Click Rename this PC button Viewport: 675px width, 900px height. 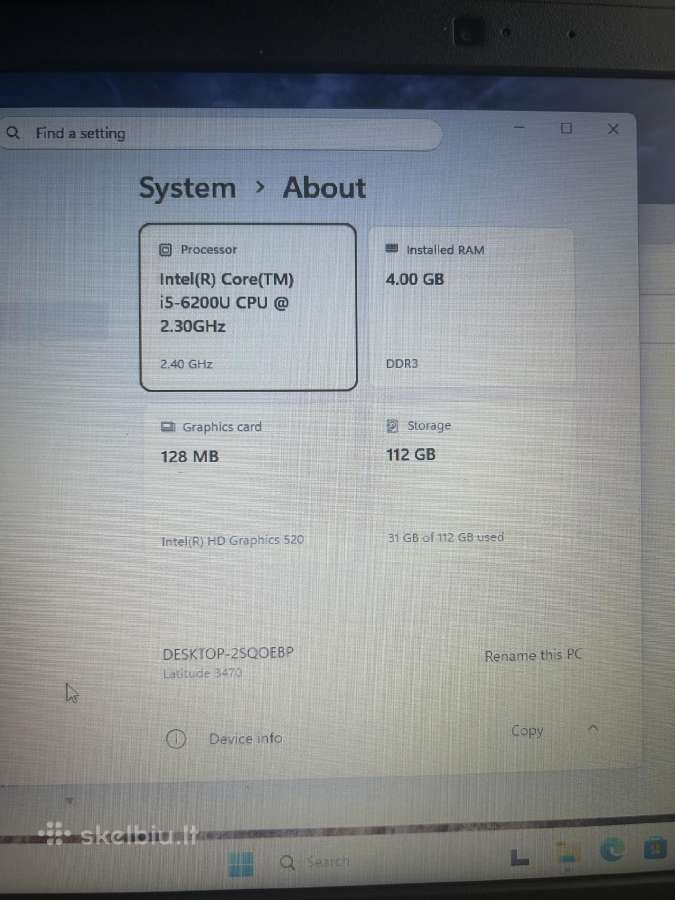[533, 655]
